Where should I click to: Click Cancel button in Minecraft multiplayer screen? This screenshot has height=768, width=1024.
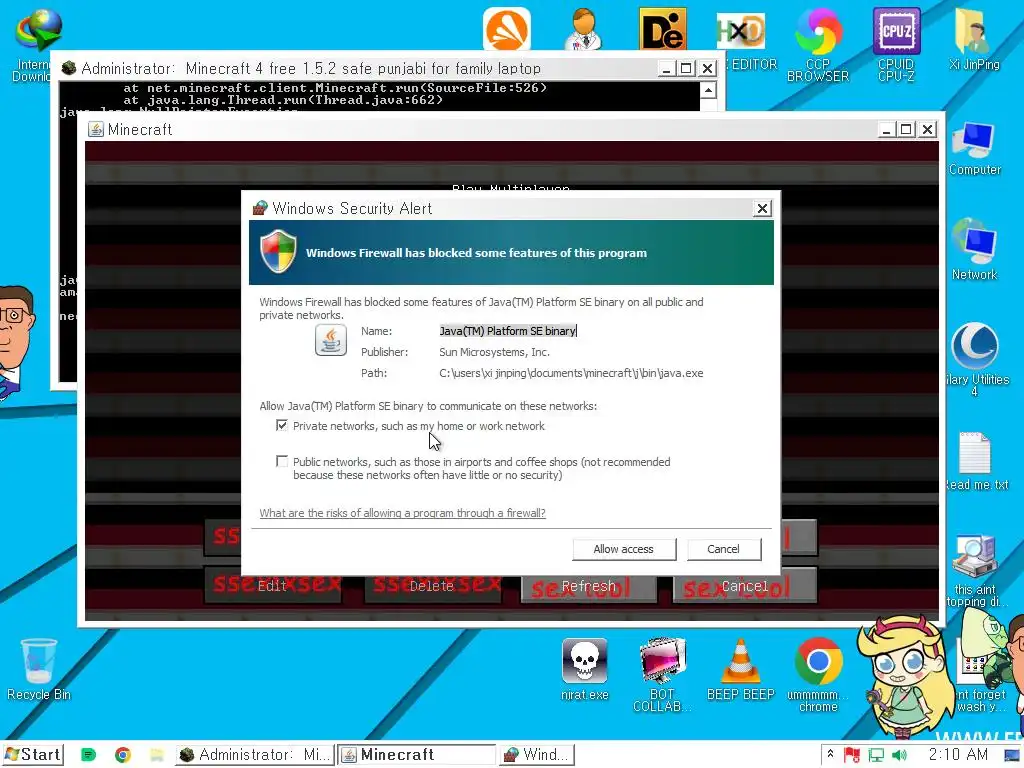coord(744,586)
